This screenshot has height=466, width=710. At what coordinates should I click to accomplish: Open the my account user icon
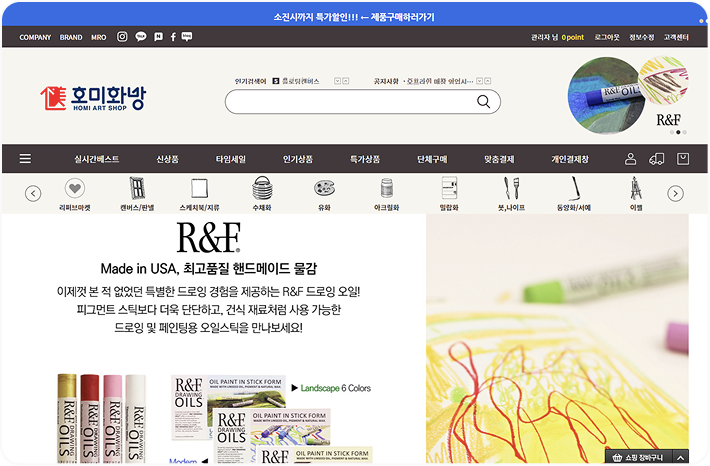(x=630, y=159)
